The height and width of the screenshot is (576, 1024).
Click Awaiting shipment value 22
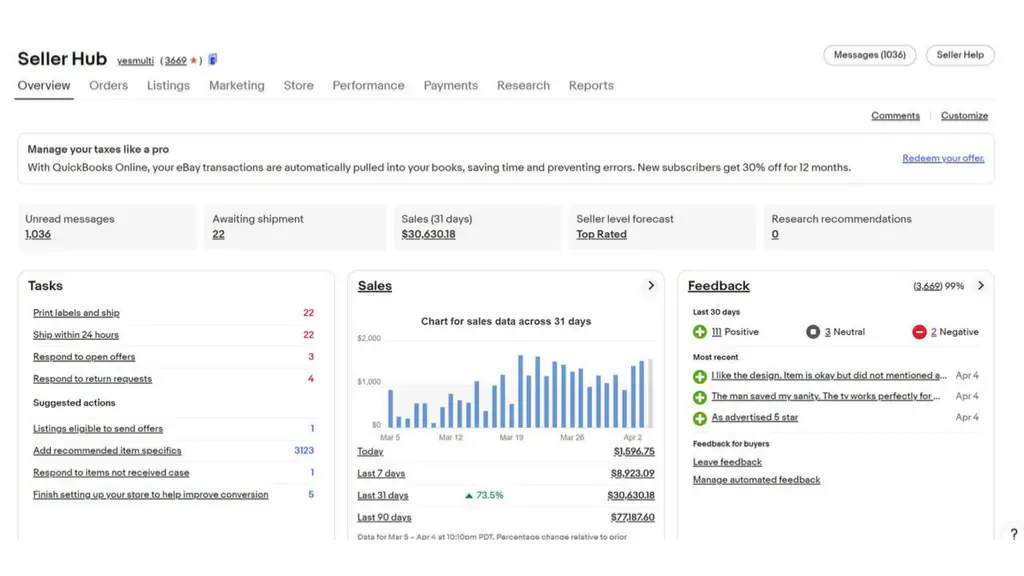coord(218,234)
